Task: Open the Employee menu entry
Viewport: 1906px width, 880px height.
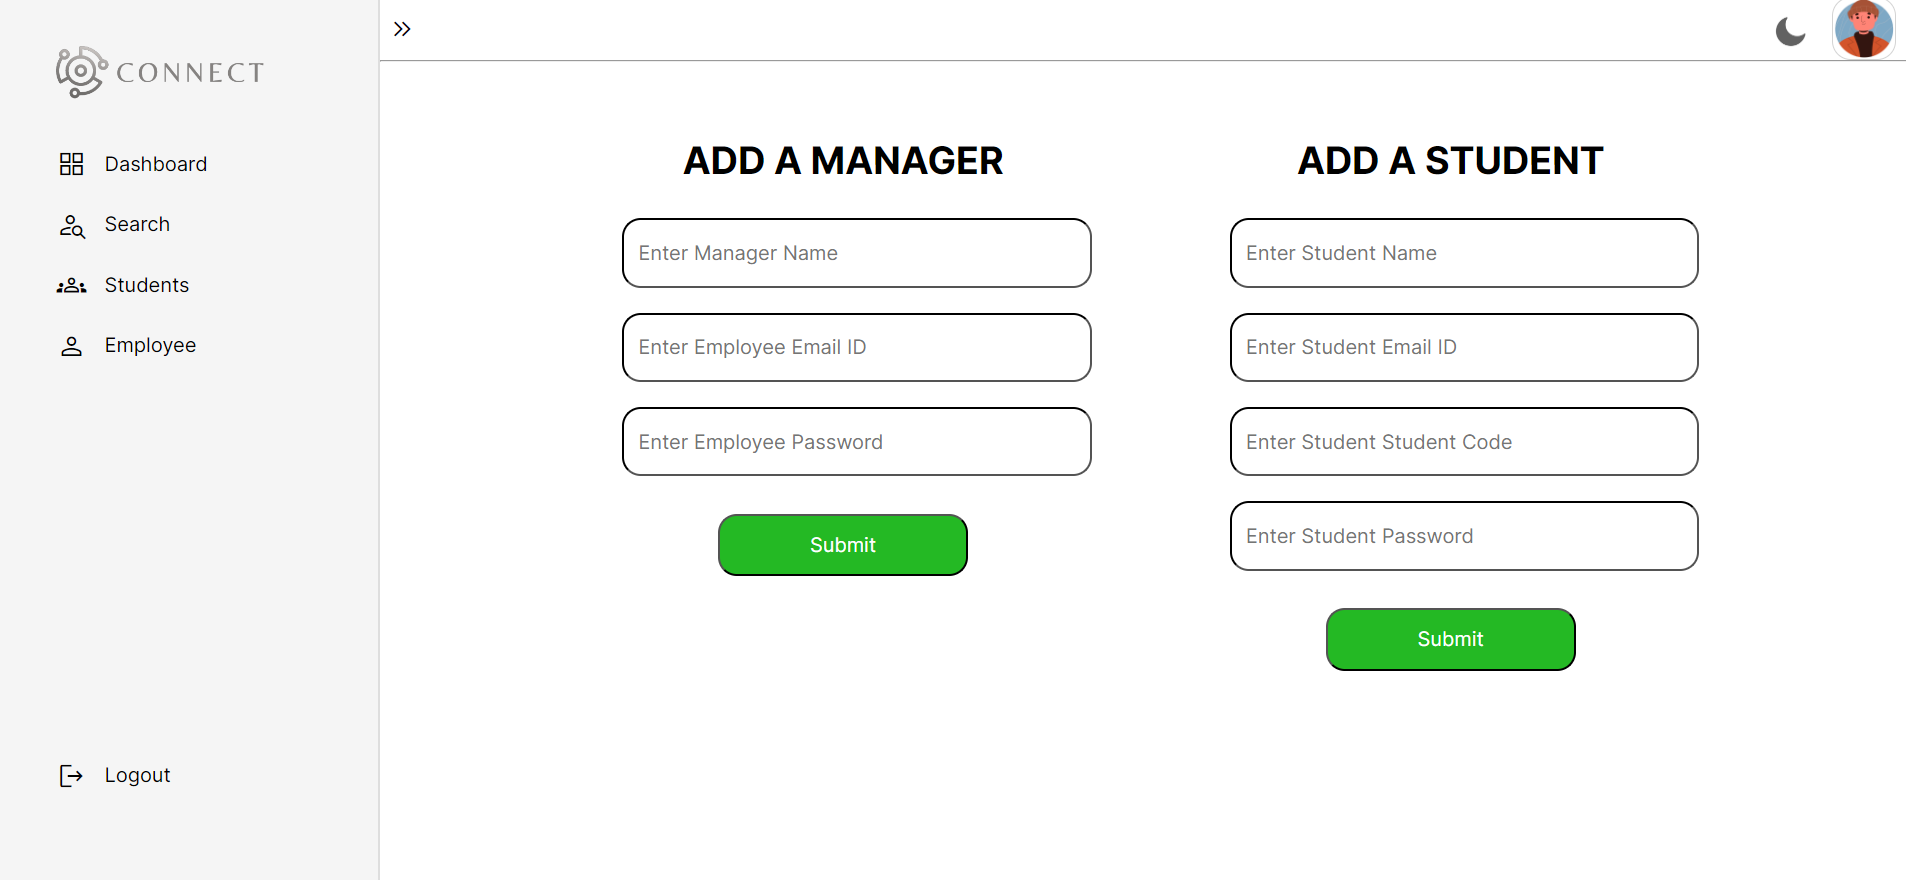Action: [x=150, y=345]
